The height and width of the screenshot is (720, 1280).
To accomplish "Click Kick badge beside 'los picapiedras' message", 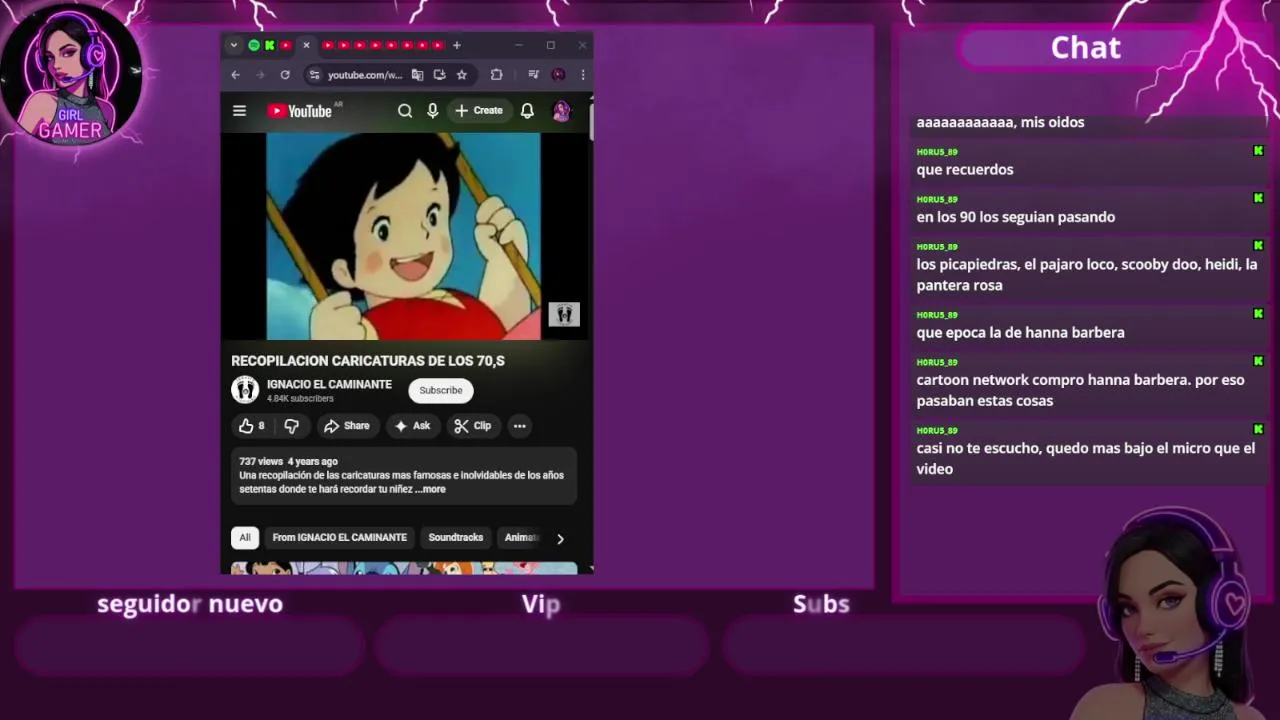I will point(1258,246).
